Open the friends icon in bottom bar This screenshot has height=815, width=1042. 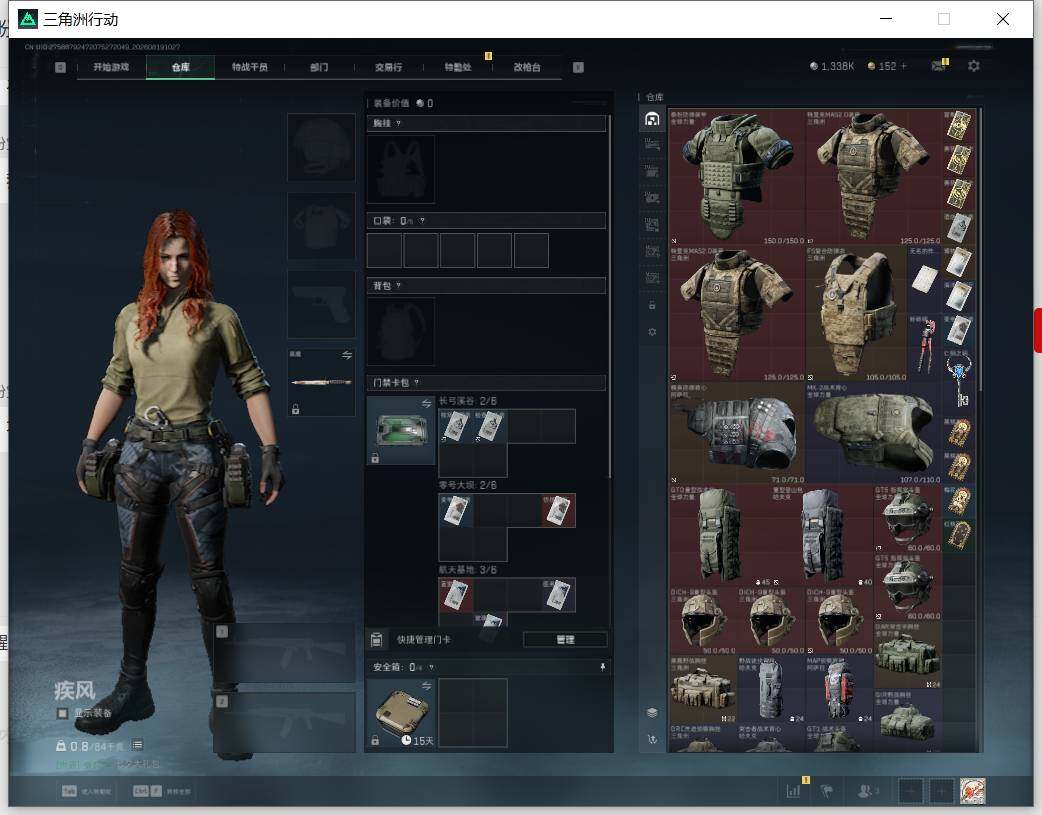(x=867, y=790)
